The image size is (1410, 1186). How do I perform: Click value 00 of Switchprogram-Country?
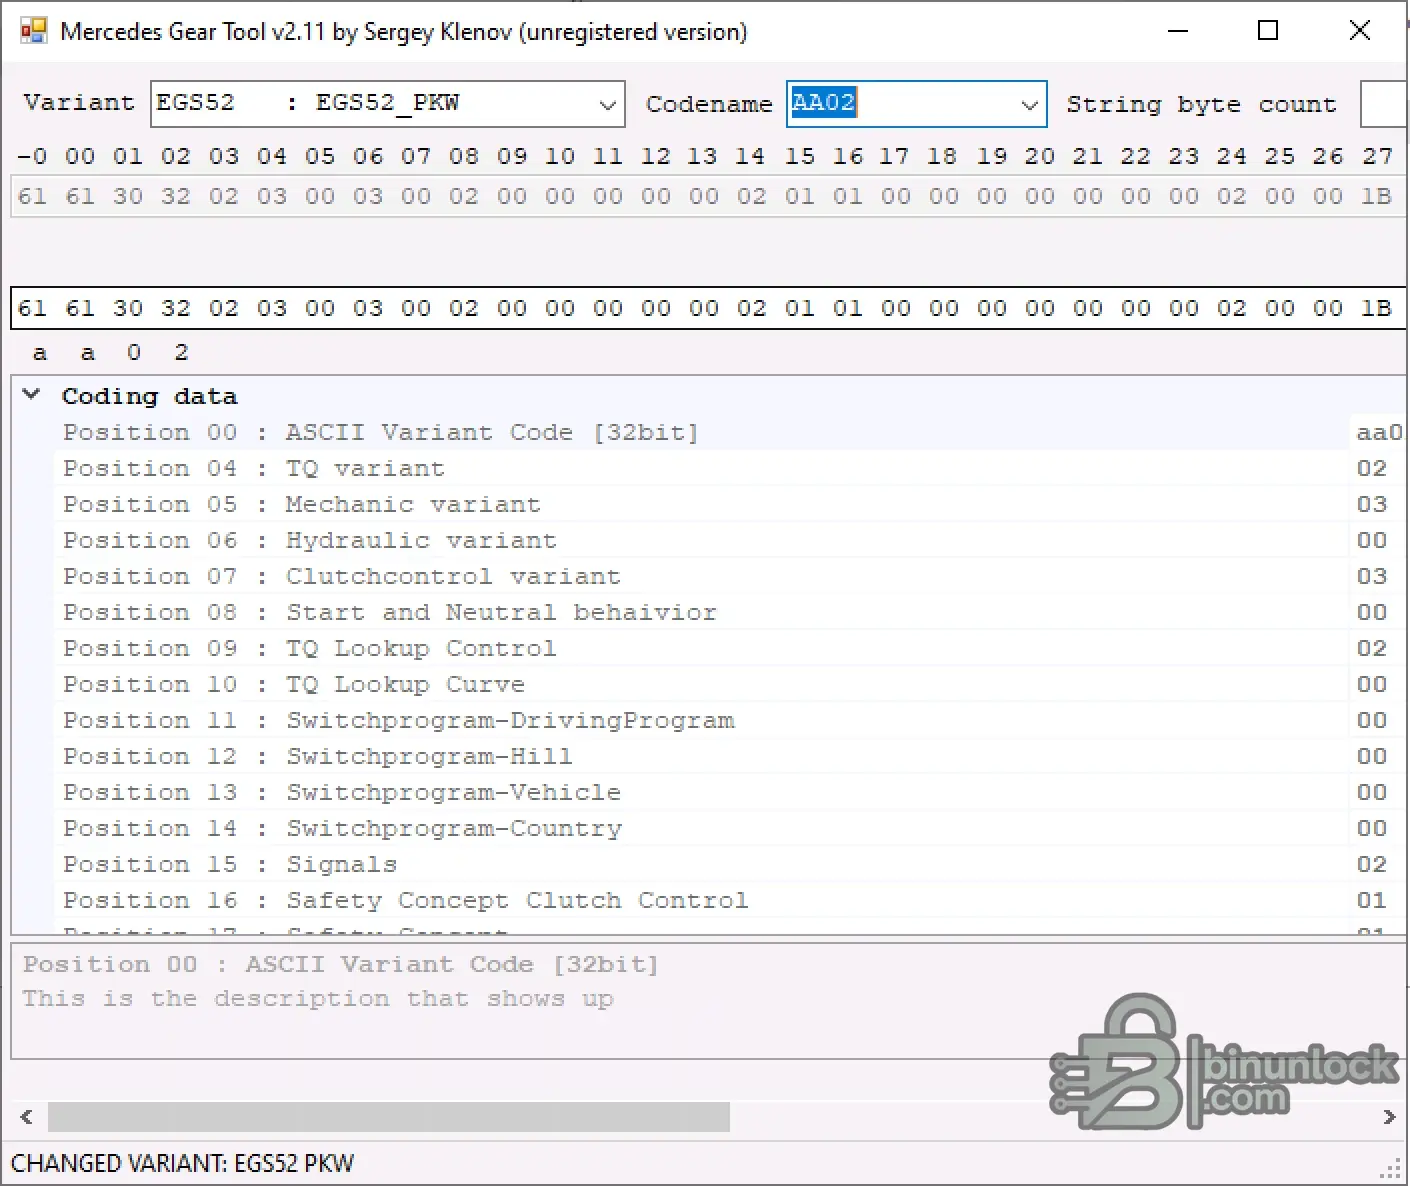pyautogui.click(x=1372, y=828)
